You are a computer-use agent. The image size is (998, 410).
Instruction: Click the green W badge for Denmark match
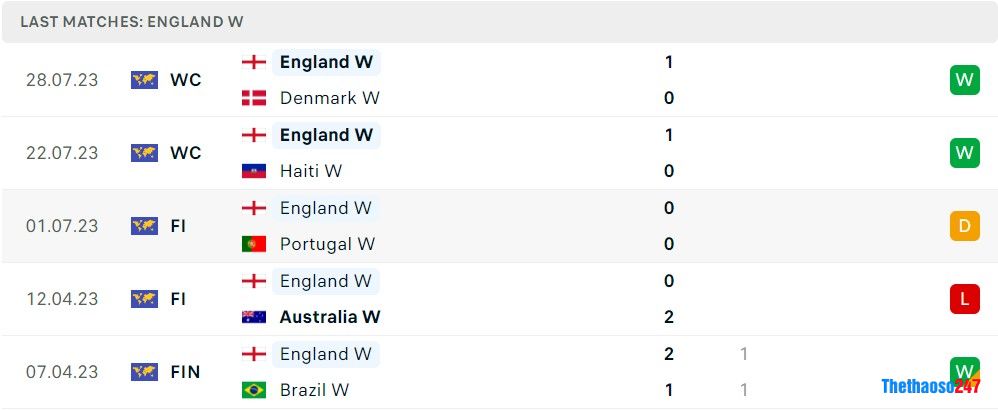[x=964, y=80]
